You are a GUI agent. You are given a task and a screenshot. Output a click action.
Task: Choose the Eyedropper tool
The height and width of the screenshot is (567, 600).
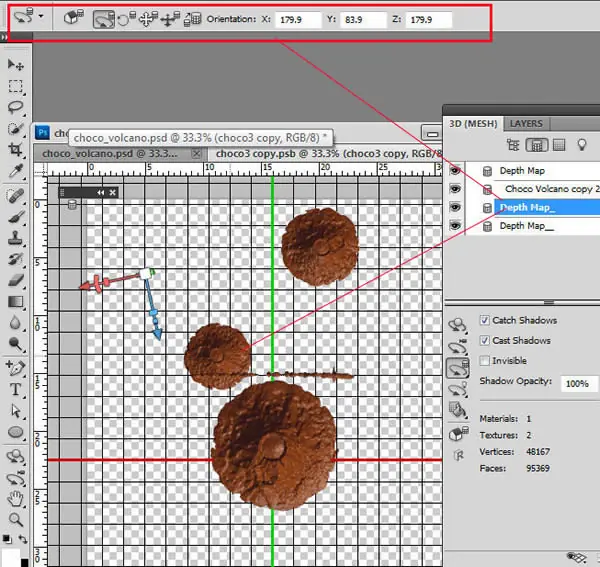coord(15,171)
